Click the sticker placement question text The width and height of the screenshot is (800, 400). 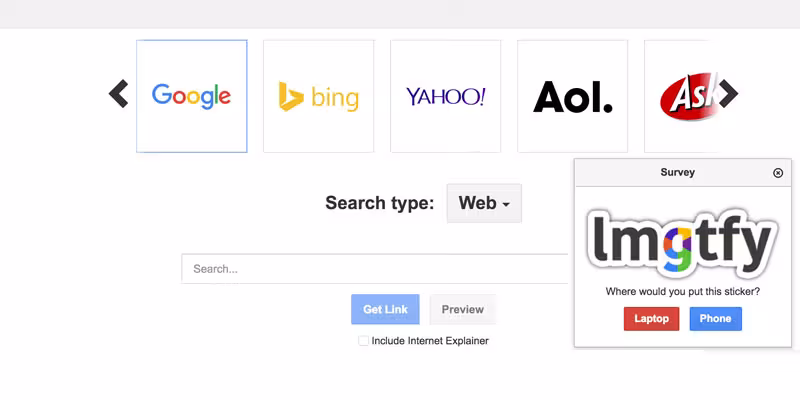point(682,292)
